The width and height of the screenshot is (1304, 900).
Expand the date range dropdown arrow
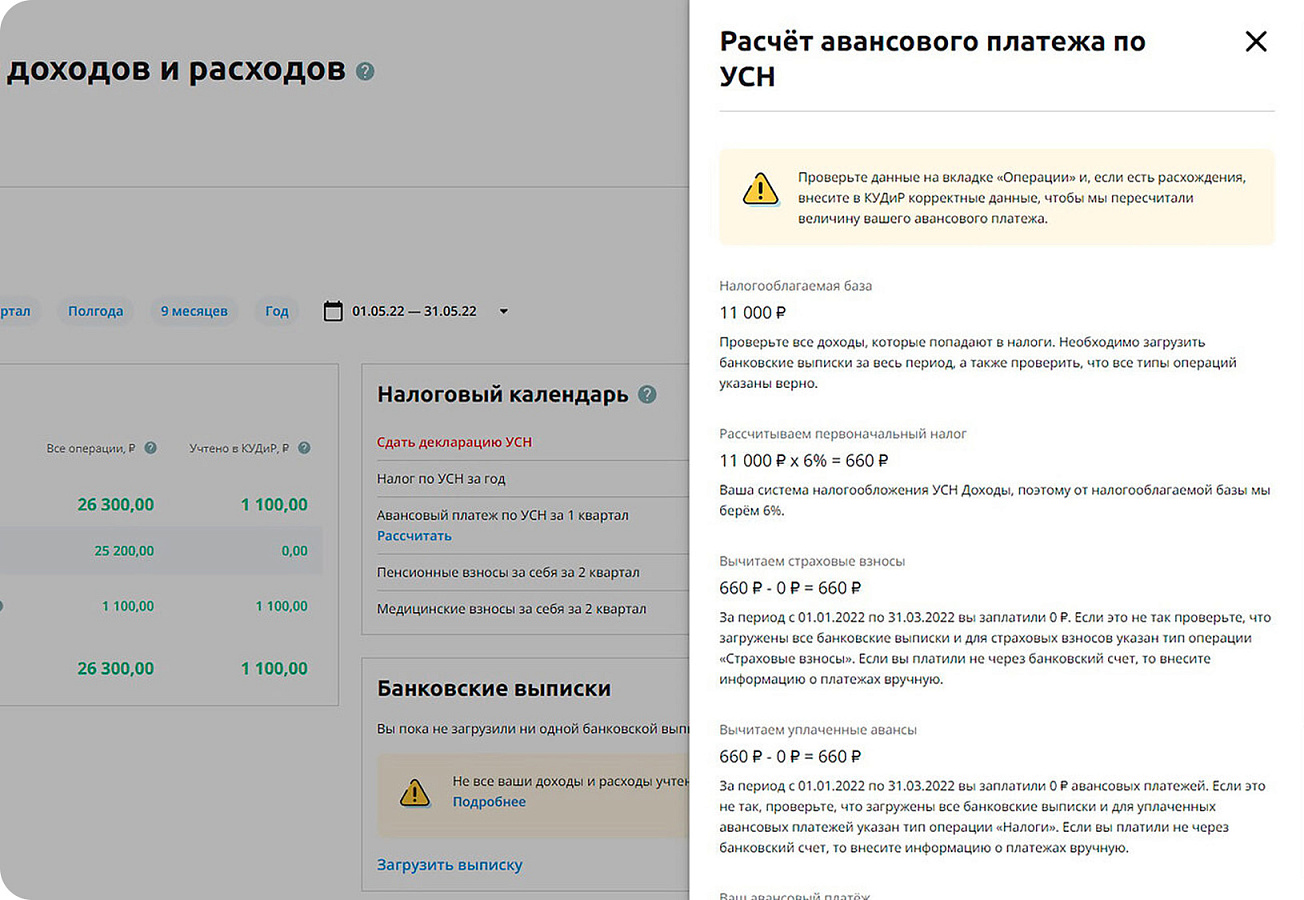504,312
